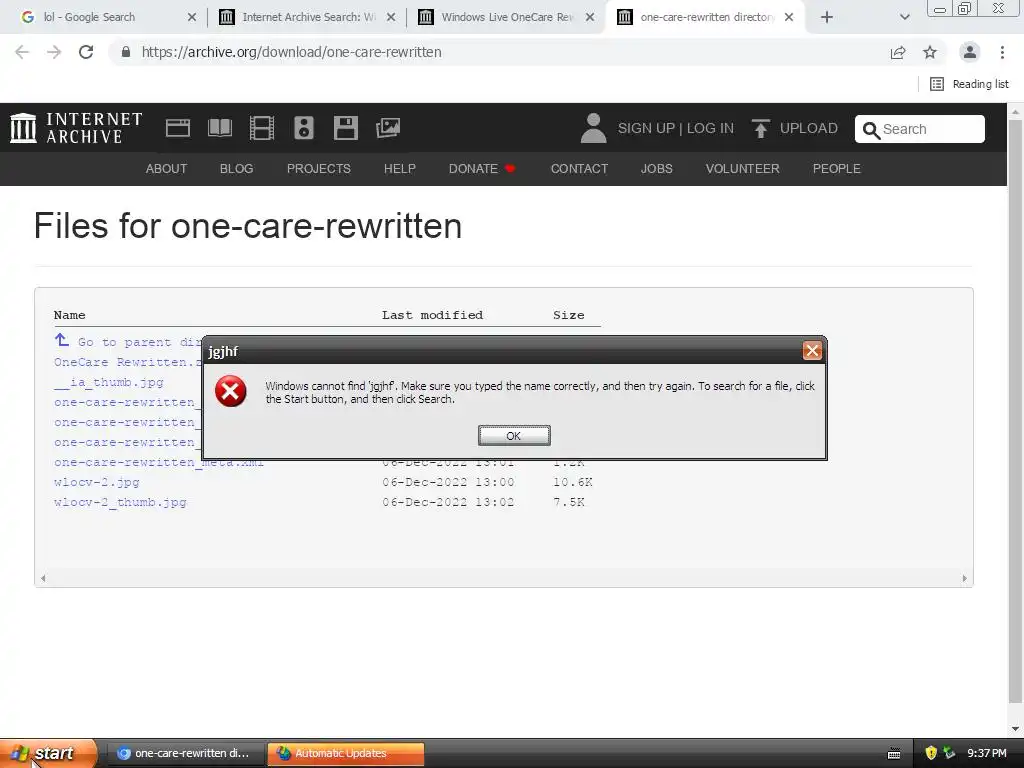Click file listing scroll right arrow
The image size is (1024, 768).
coord(965,578)
